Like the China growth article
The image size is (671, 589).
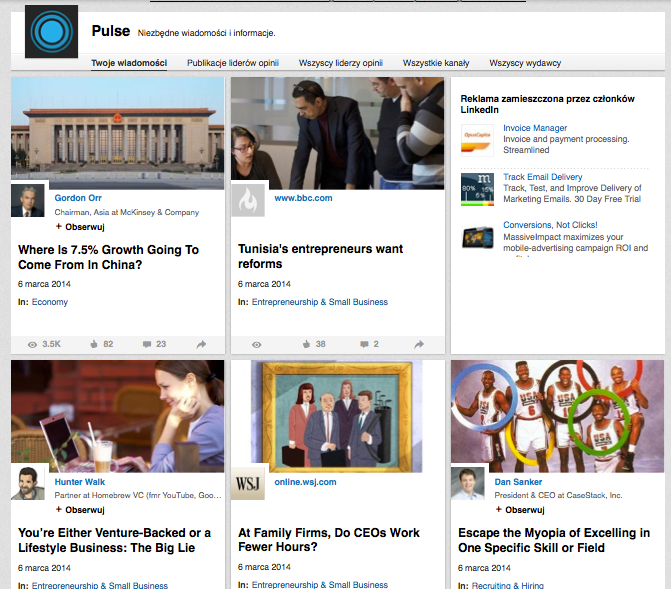coord(94,344)
